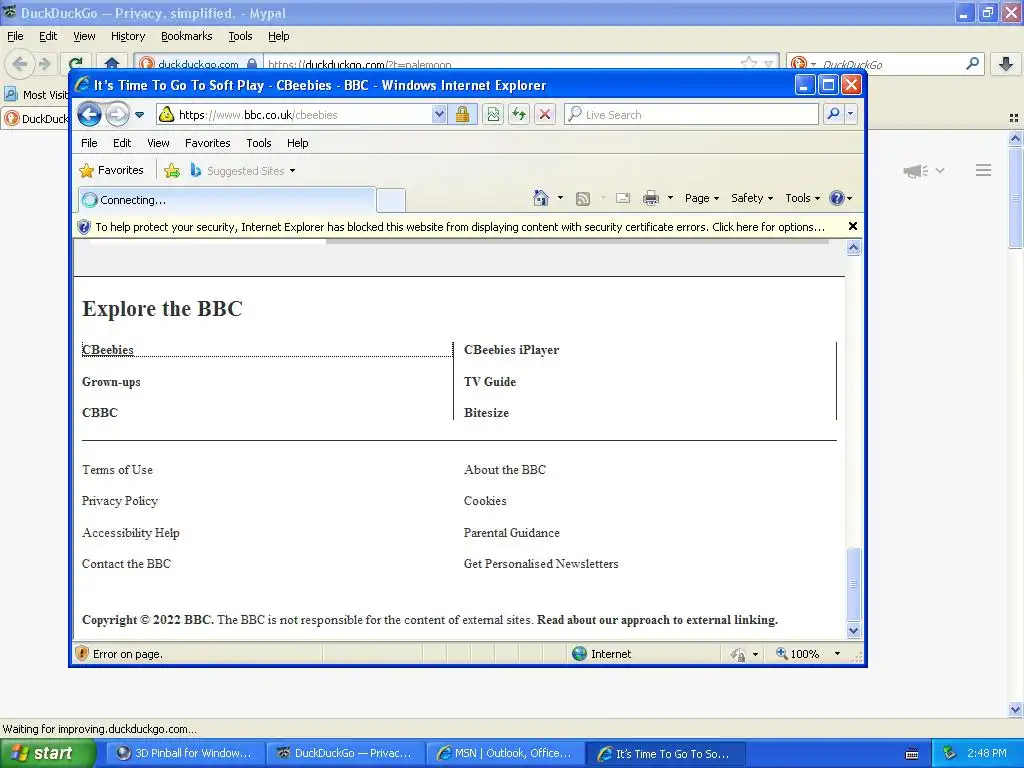Open the CBBC link
The width and height of the screenshot is (1024, 768).
pos(99,413)
